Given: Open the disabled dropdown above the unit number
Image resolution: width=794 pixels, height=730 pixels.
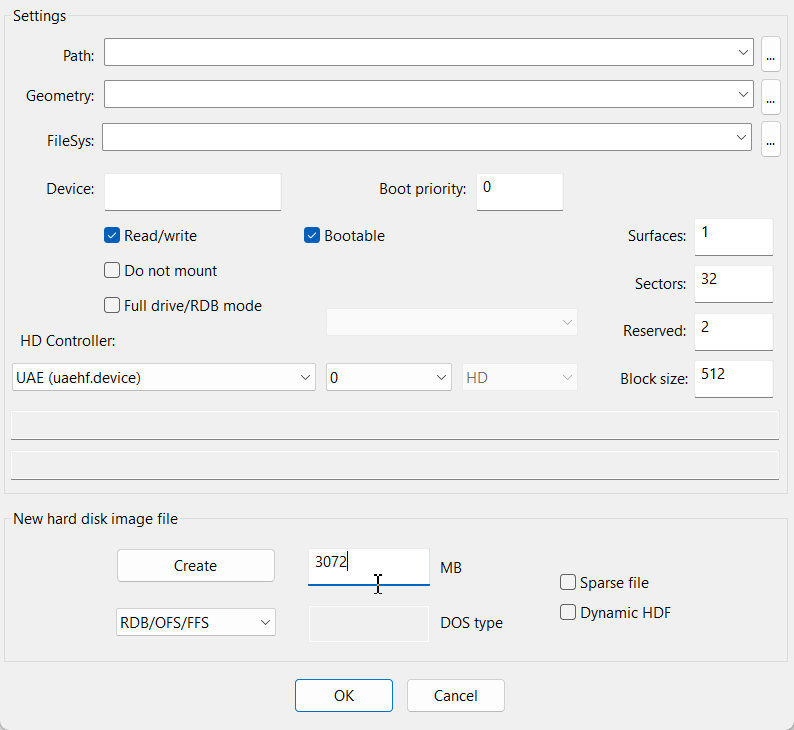Looking at the screenshot, I should point(451,322).
